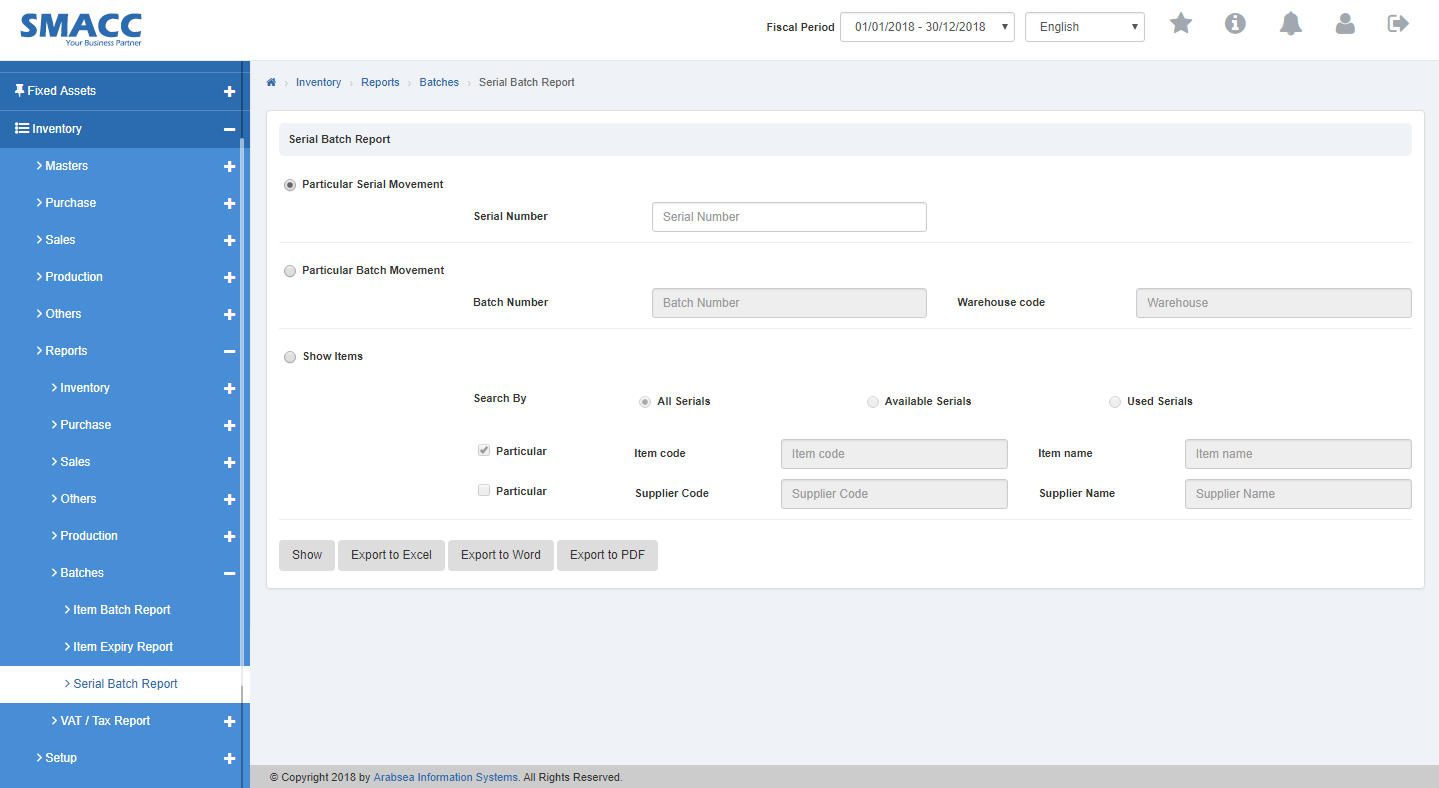
Task: Open the English language dropdown
Action: click(x=1084, y=27)
